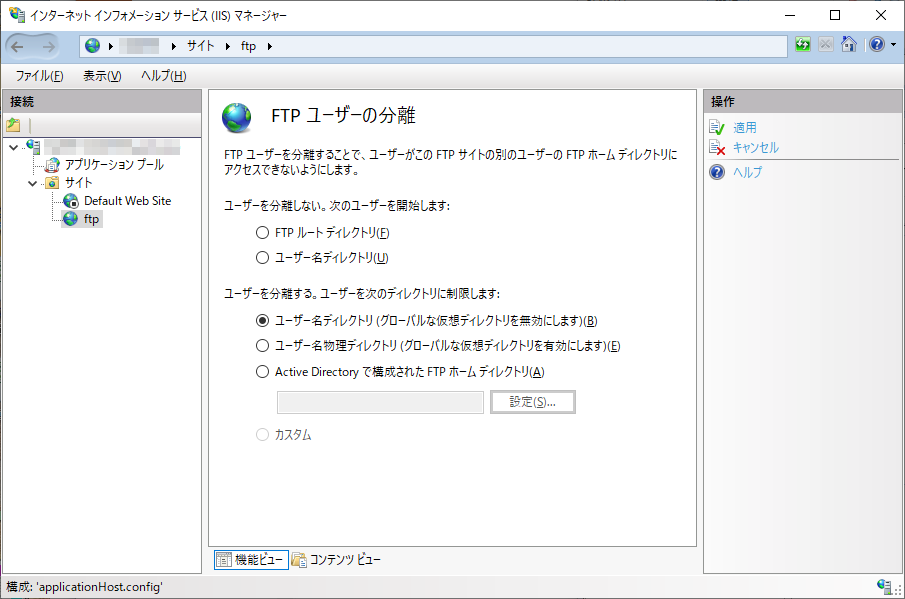The height and width of the screenshot is (599, 905).
Task: Open the blue Help question-mark icon in toolbar
Action: (877, 44)
